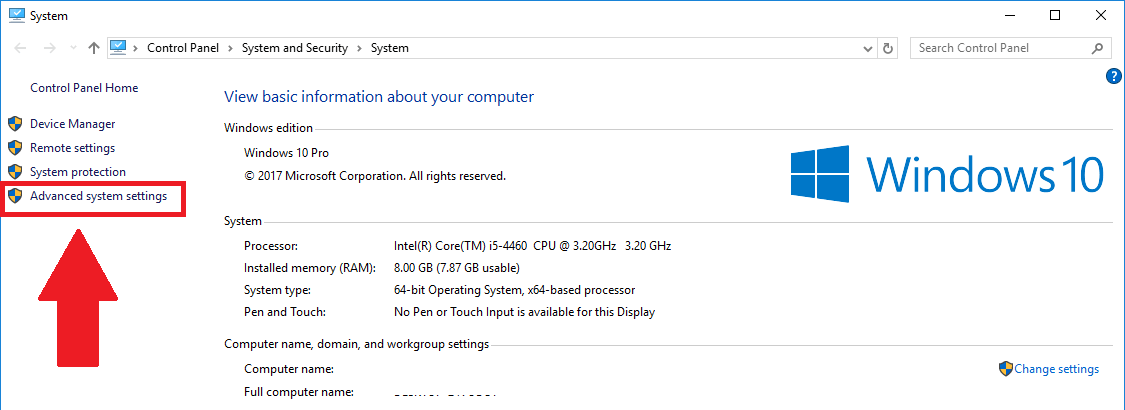
Task: Click the search magnifier icon
Action: tap(1097, 48)
